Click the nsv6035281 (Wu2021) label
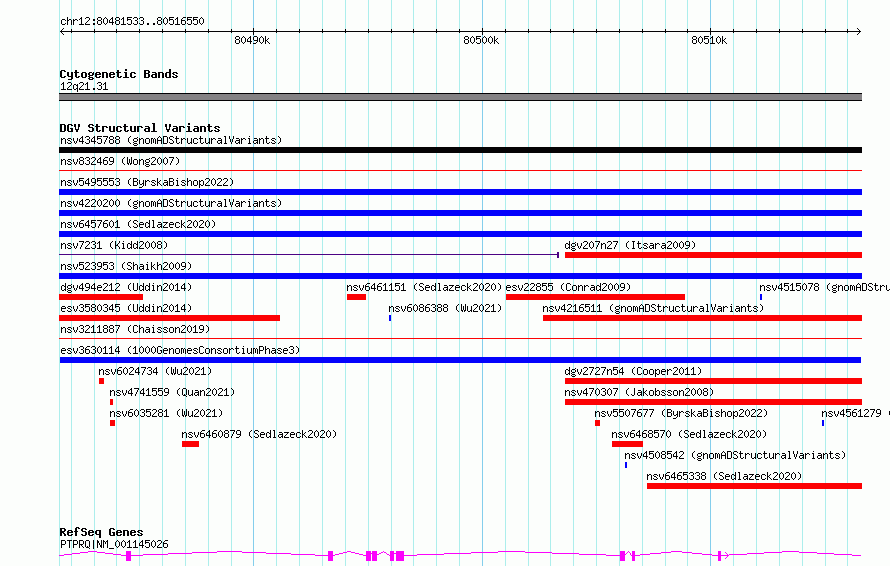Viewport: 890px width, 566px height. (x=166, y=413)
